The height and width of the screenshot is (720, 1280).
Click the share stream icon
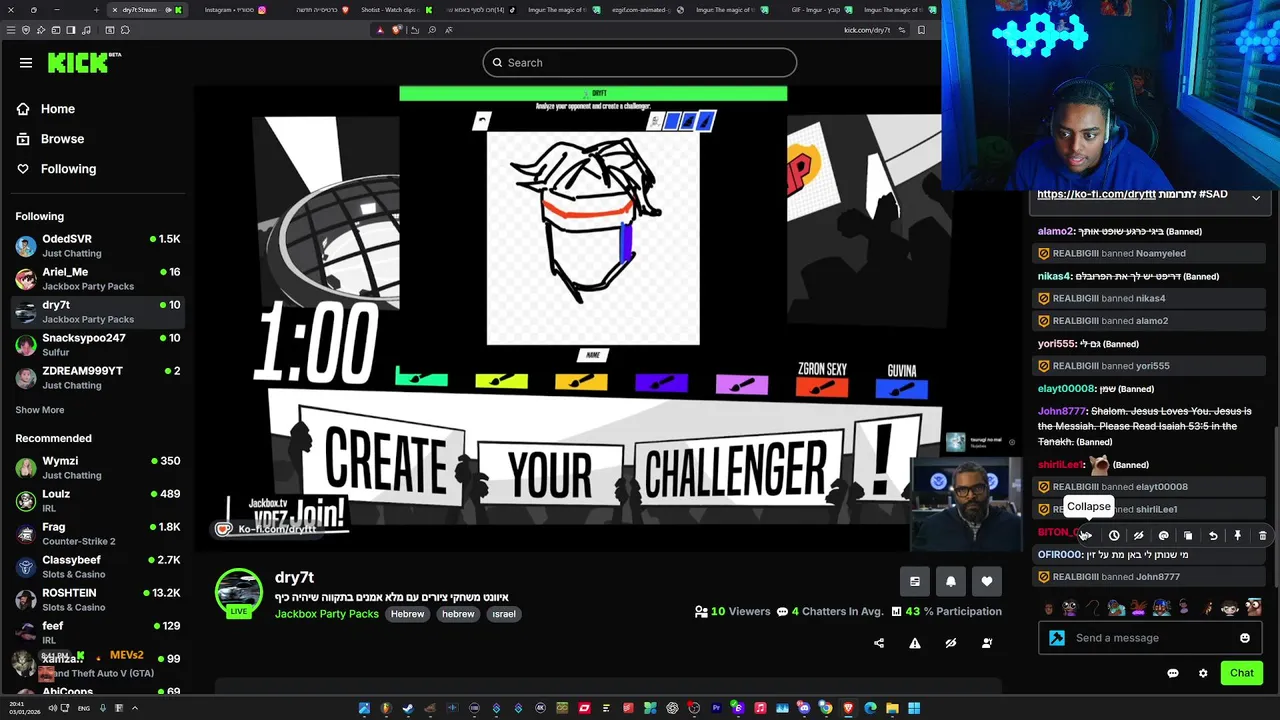(x=879, y=643)
